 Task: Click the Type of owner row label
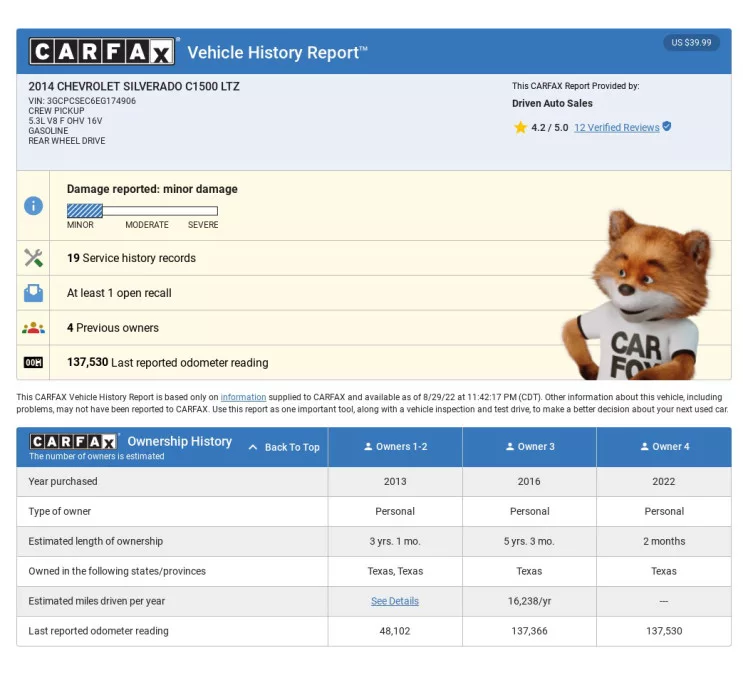60,511
